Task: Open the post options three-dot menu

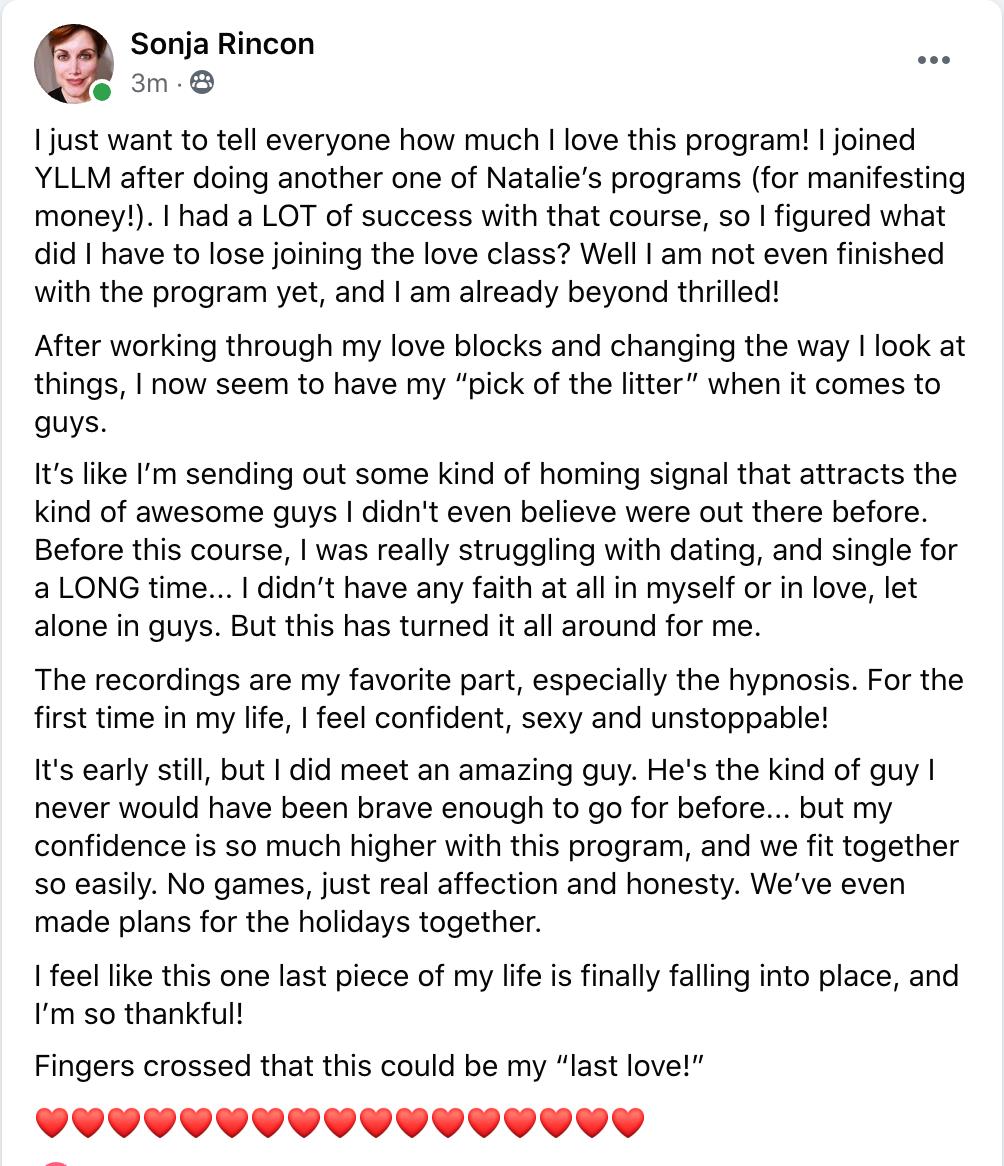Action: [x=933, y=60]
